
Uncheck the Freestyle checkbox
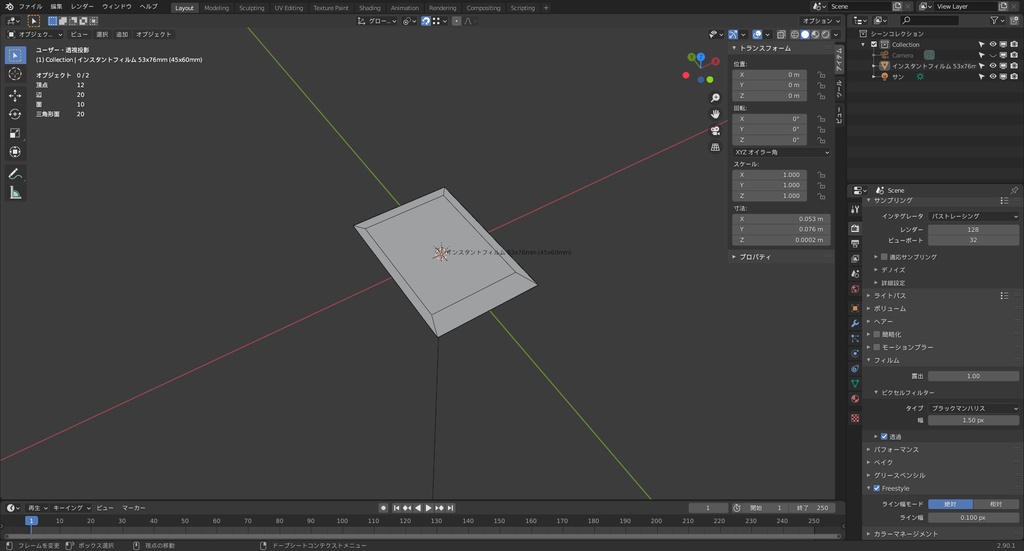(877, 489)
